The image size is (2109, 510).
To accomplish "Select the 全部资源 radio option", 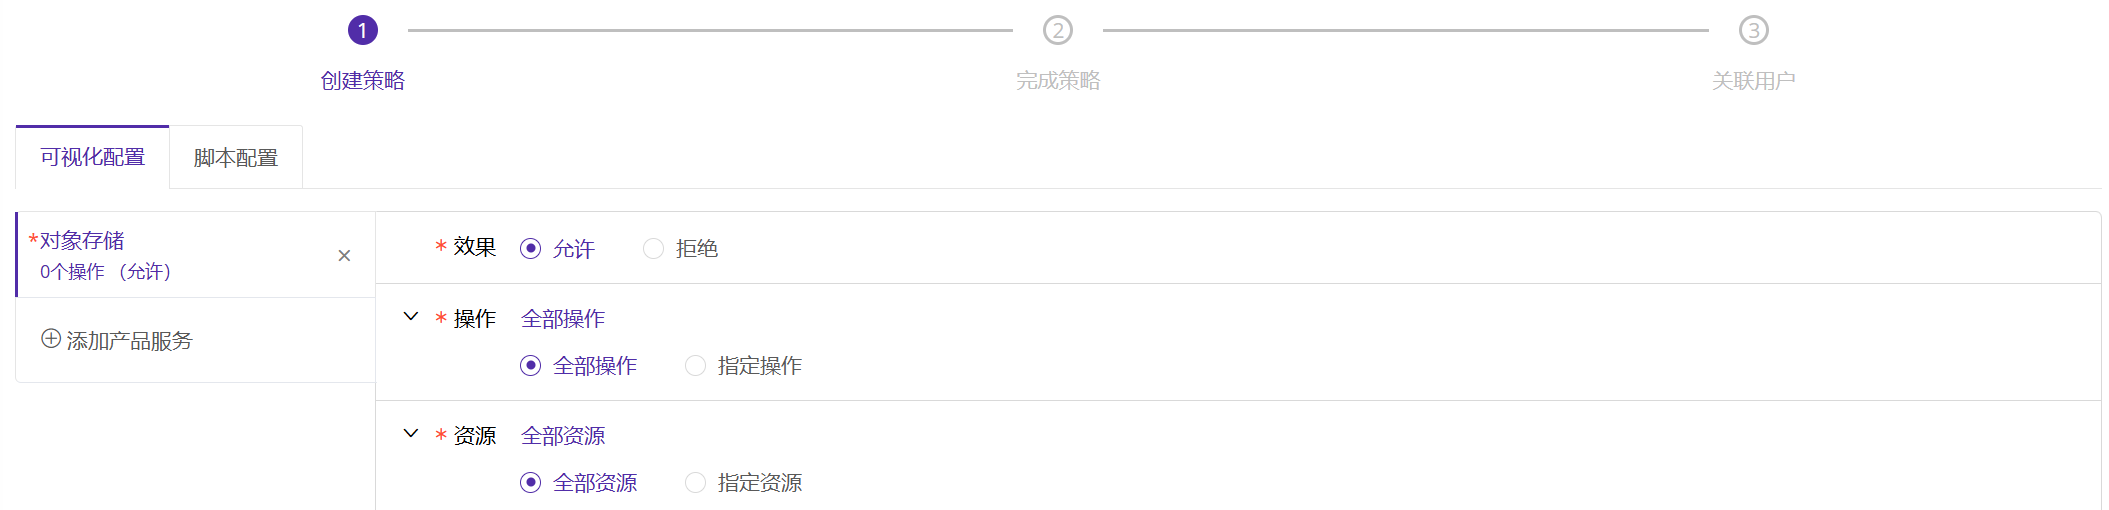I will coord(531,483).
